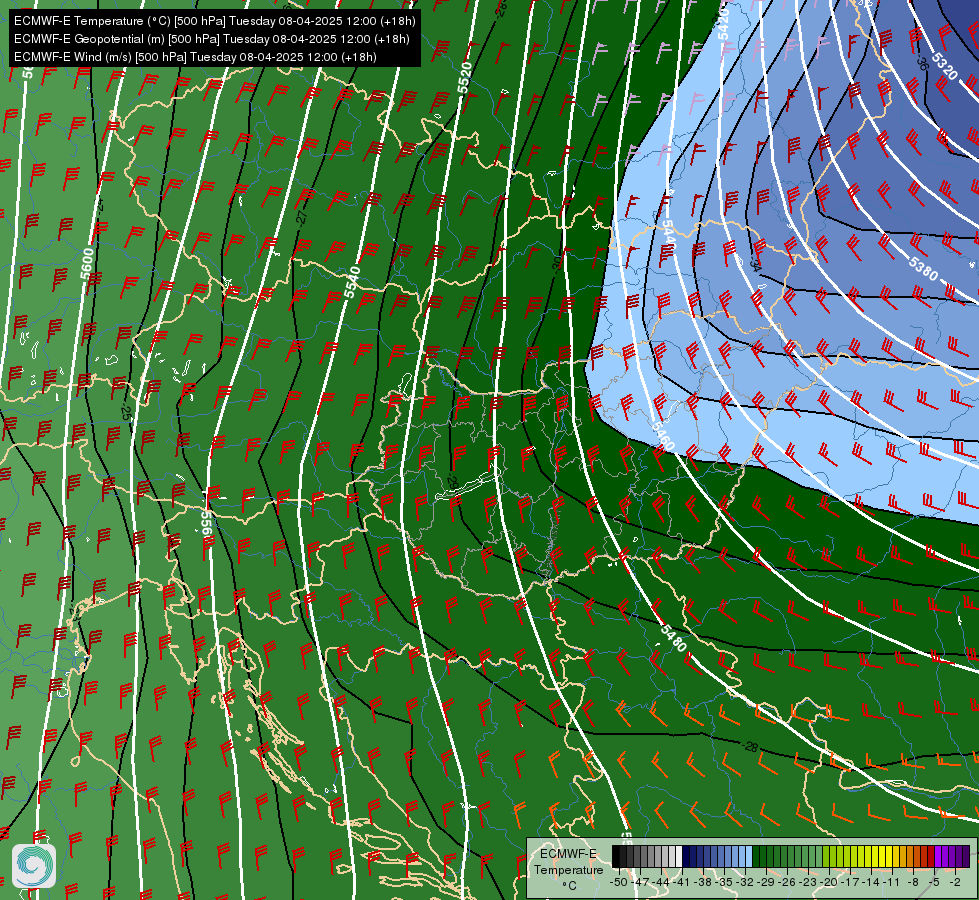Click the -38 value in the legend
979x900 pixels.
click(703, 882)
